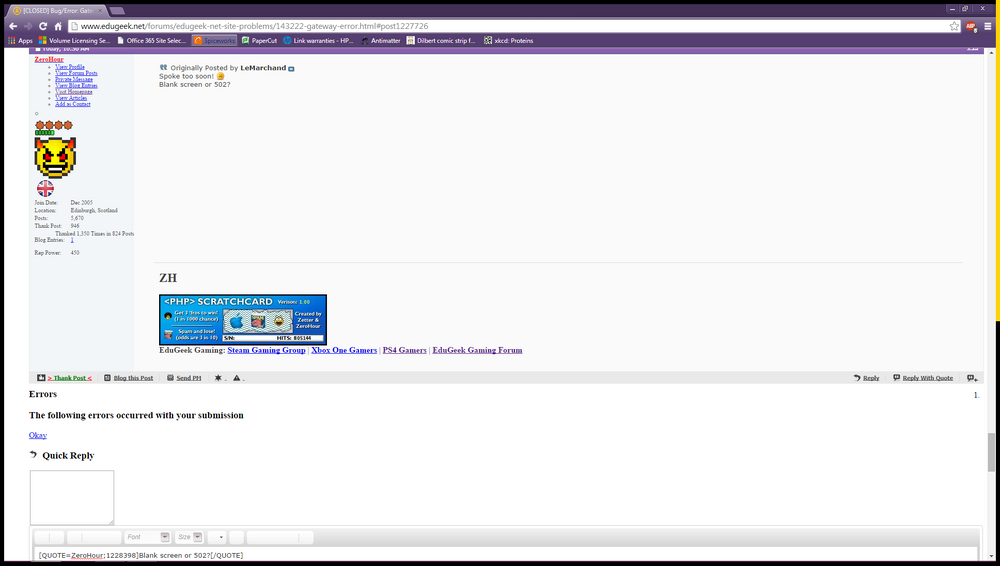The height and width of the screenshot is (566, 1000).
Task: Open the Spiceworks bookmark
Action: coord(214,40)
